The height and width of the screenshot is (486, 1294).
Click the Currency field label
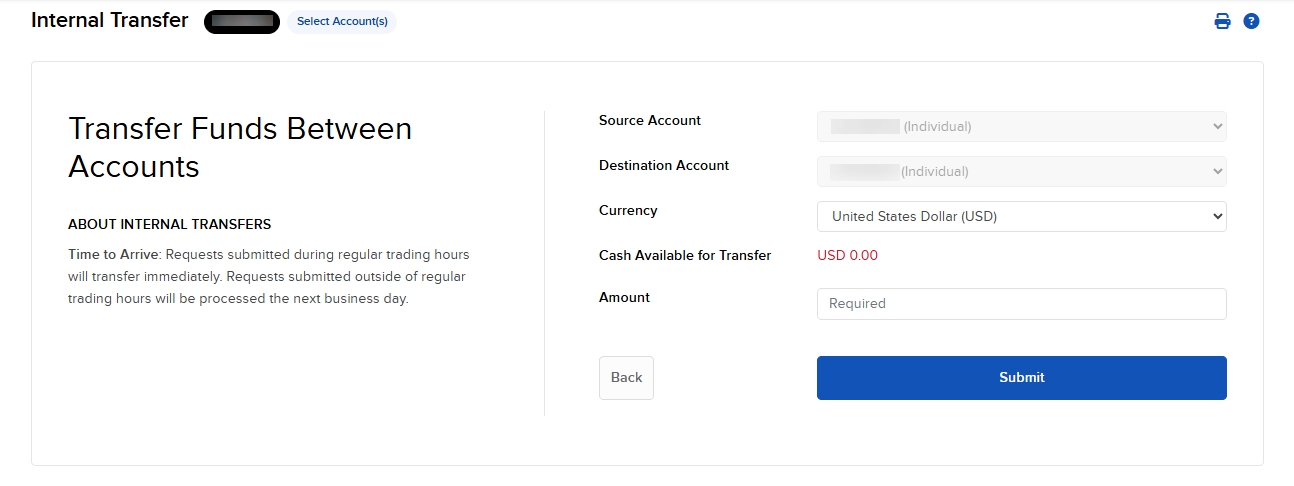pos(628,211)
